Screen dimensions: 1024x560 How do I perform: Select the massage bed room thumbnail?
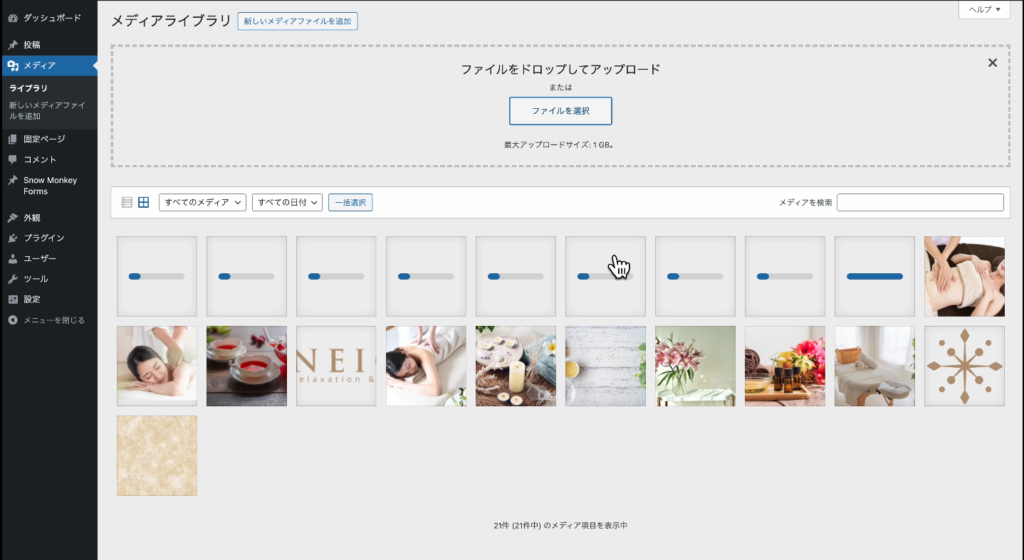(x=874, y=366)
